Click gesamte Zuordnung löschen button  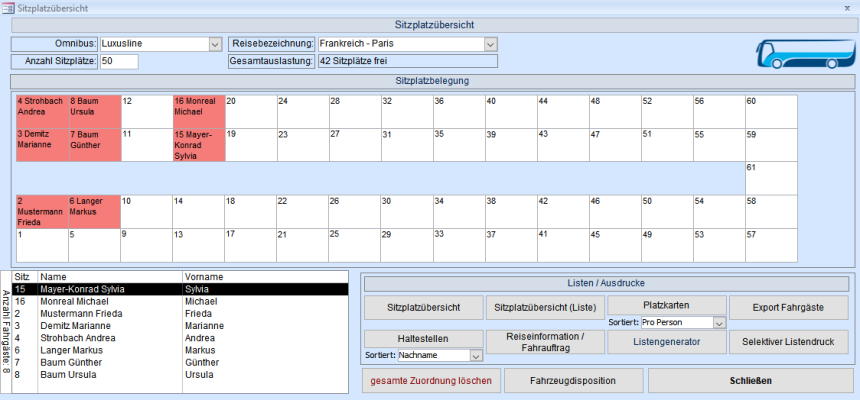432,381
